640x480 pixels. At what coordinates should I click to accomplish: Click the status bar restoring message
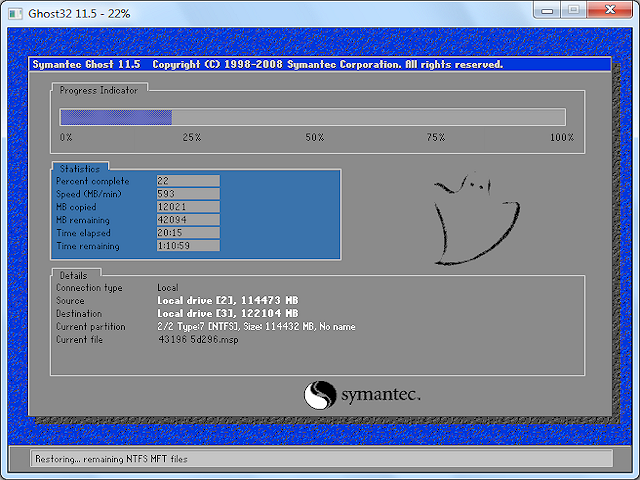[x=111, y=459]
